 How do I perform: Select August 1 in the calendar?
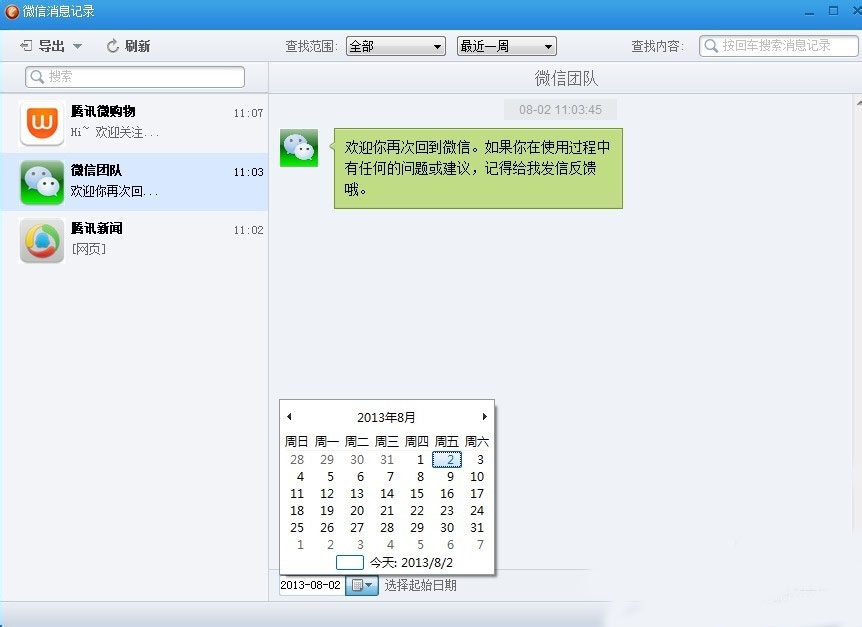420,459
